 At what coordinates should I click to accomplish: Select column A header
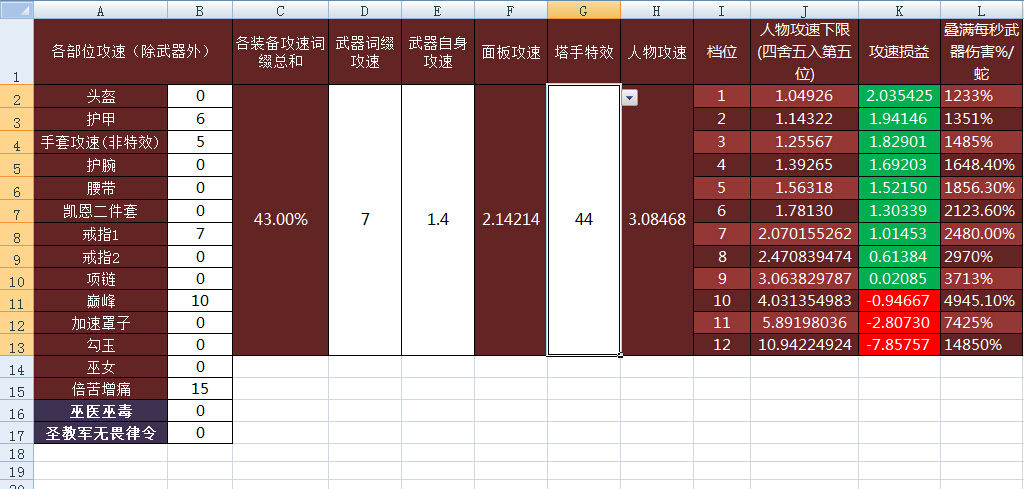101,10
